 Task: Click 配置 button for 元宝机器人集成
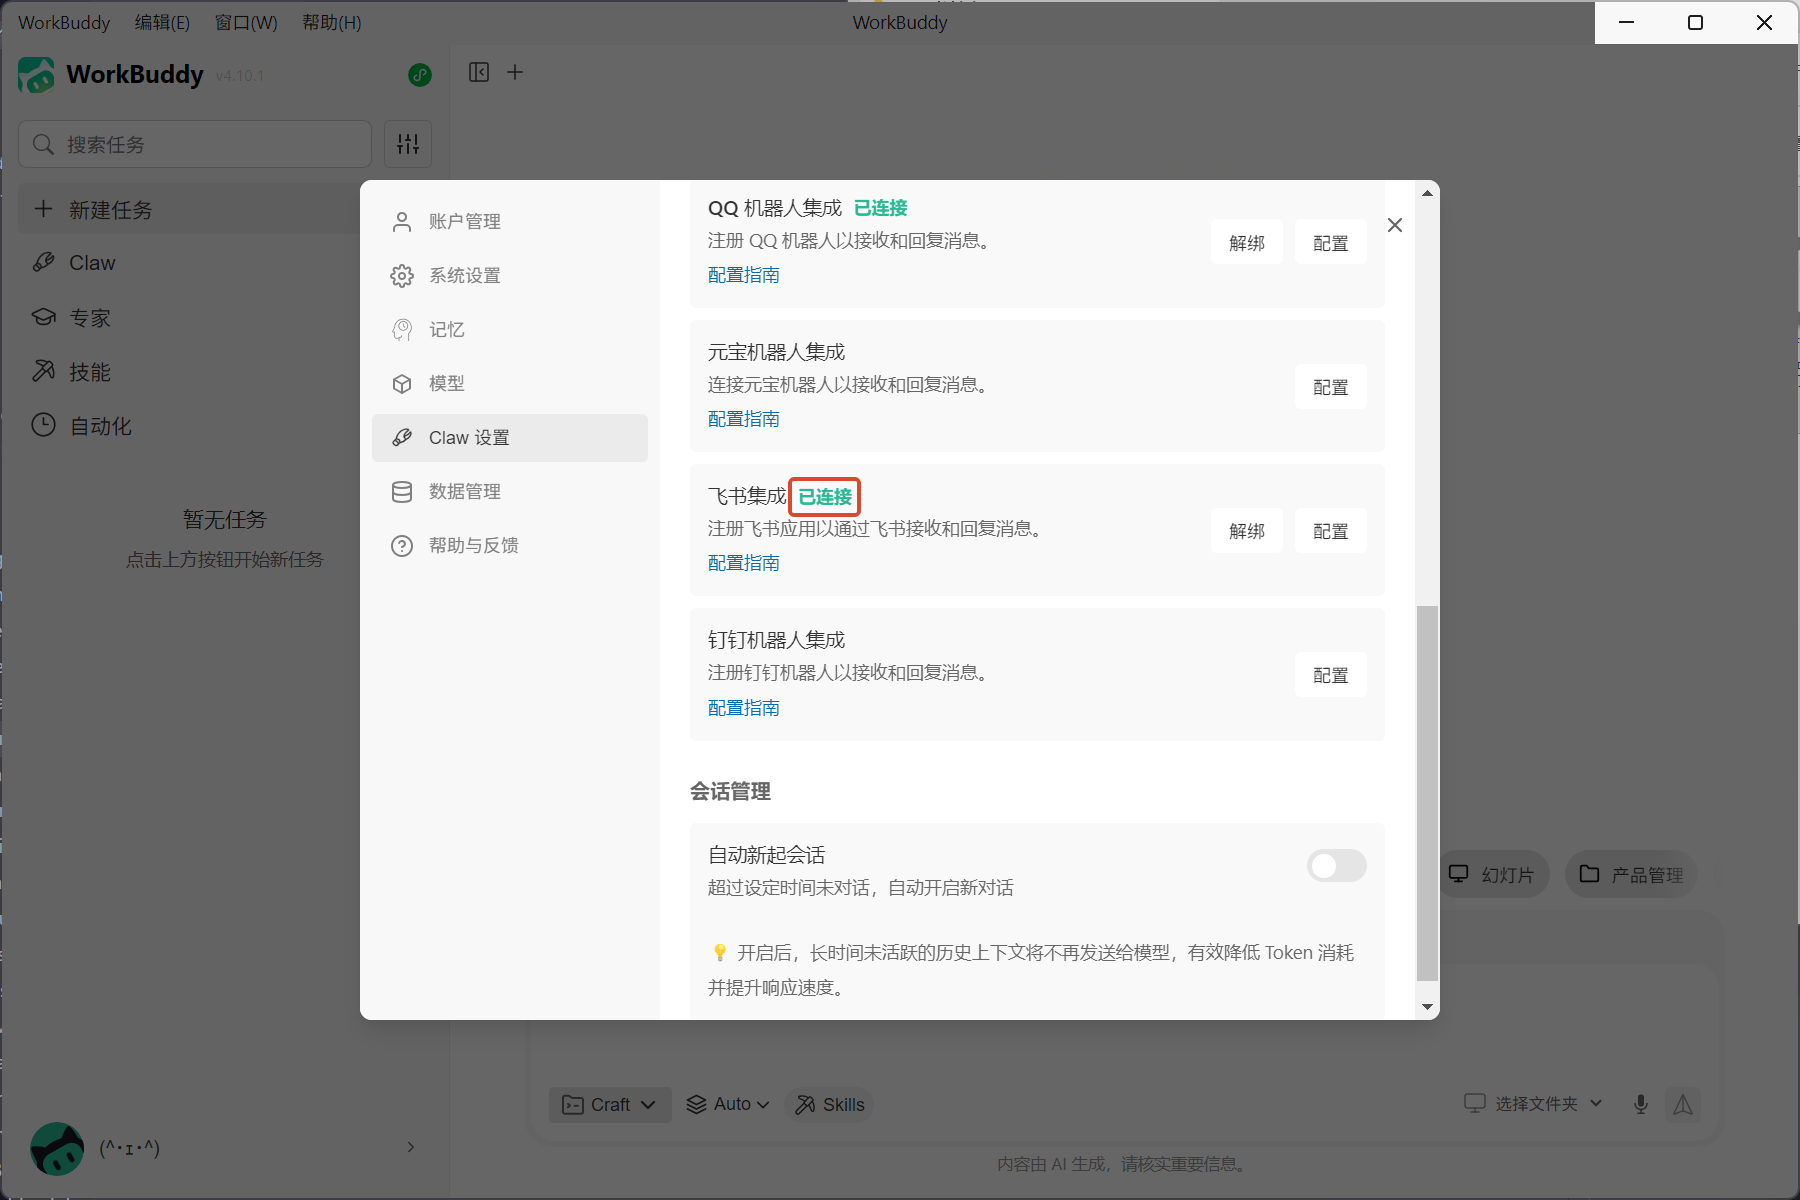coord(1330,387)
